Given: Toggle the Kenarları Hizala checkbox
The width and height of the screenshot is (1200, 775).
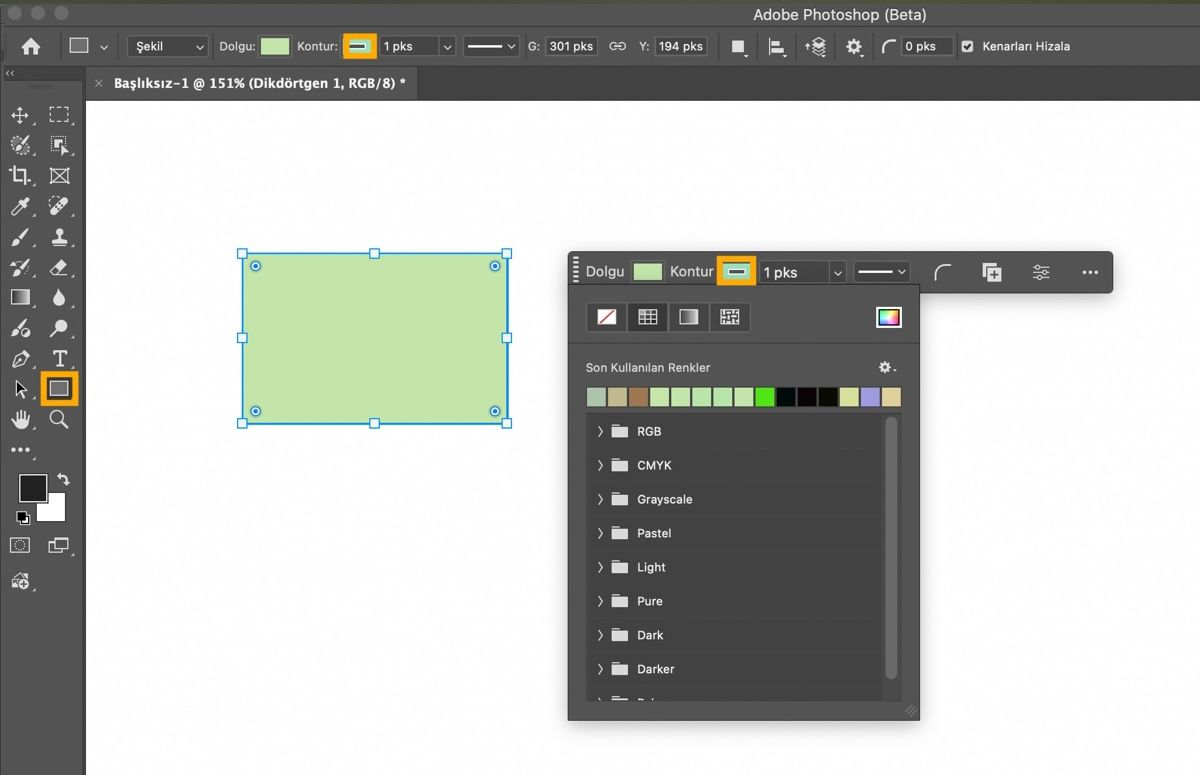Looking at the screenshot, I should click(x=967, y=46).
